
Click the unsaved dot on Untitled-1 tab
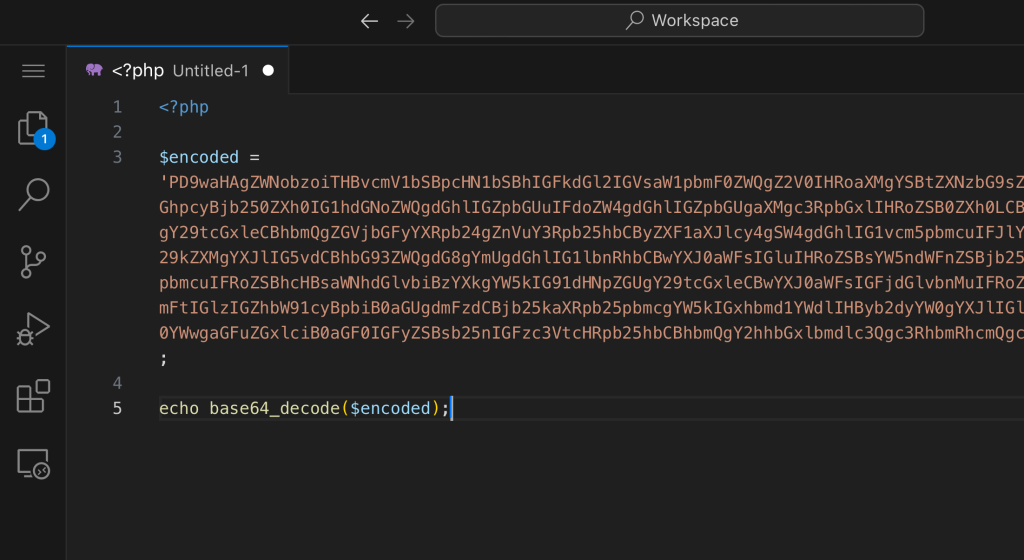(x=268, y=71)
